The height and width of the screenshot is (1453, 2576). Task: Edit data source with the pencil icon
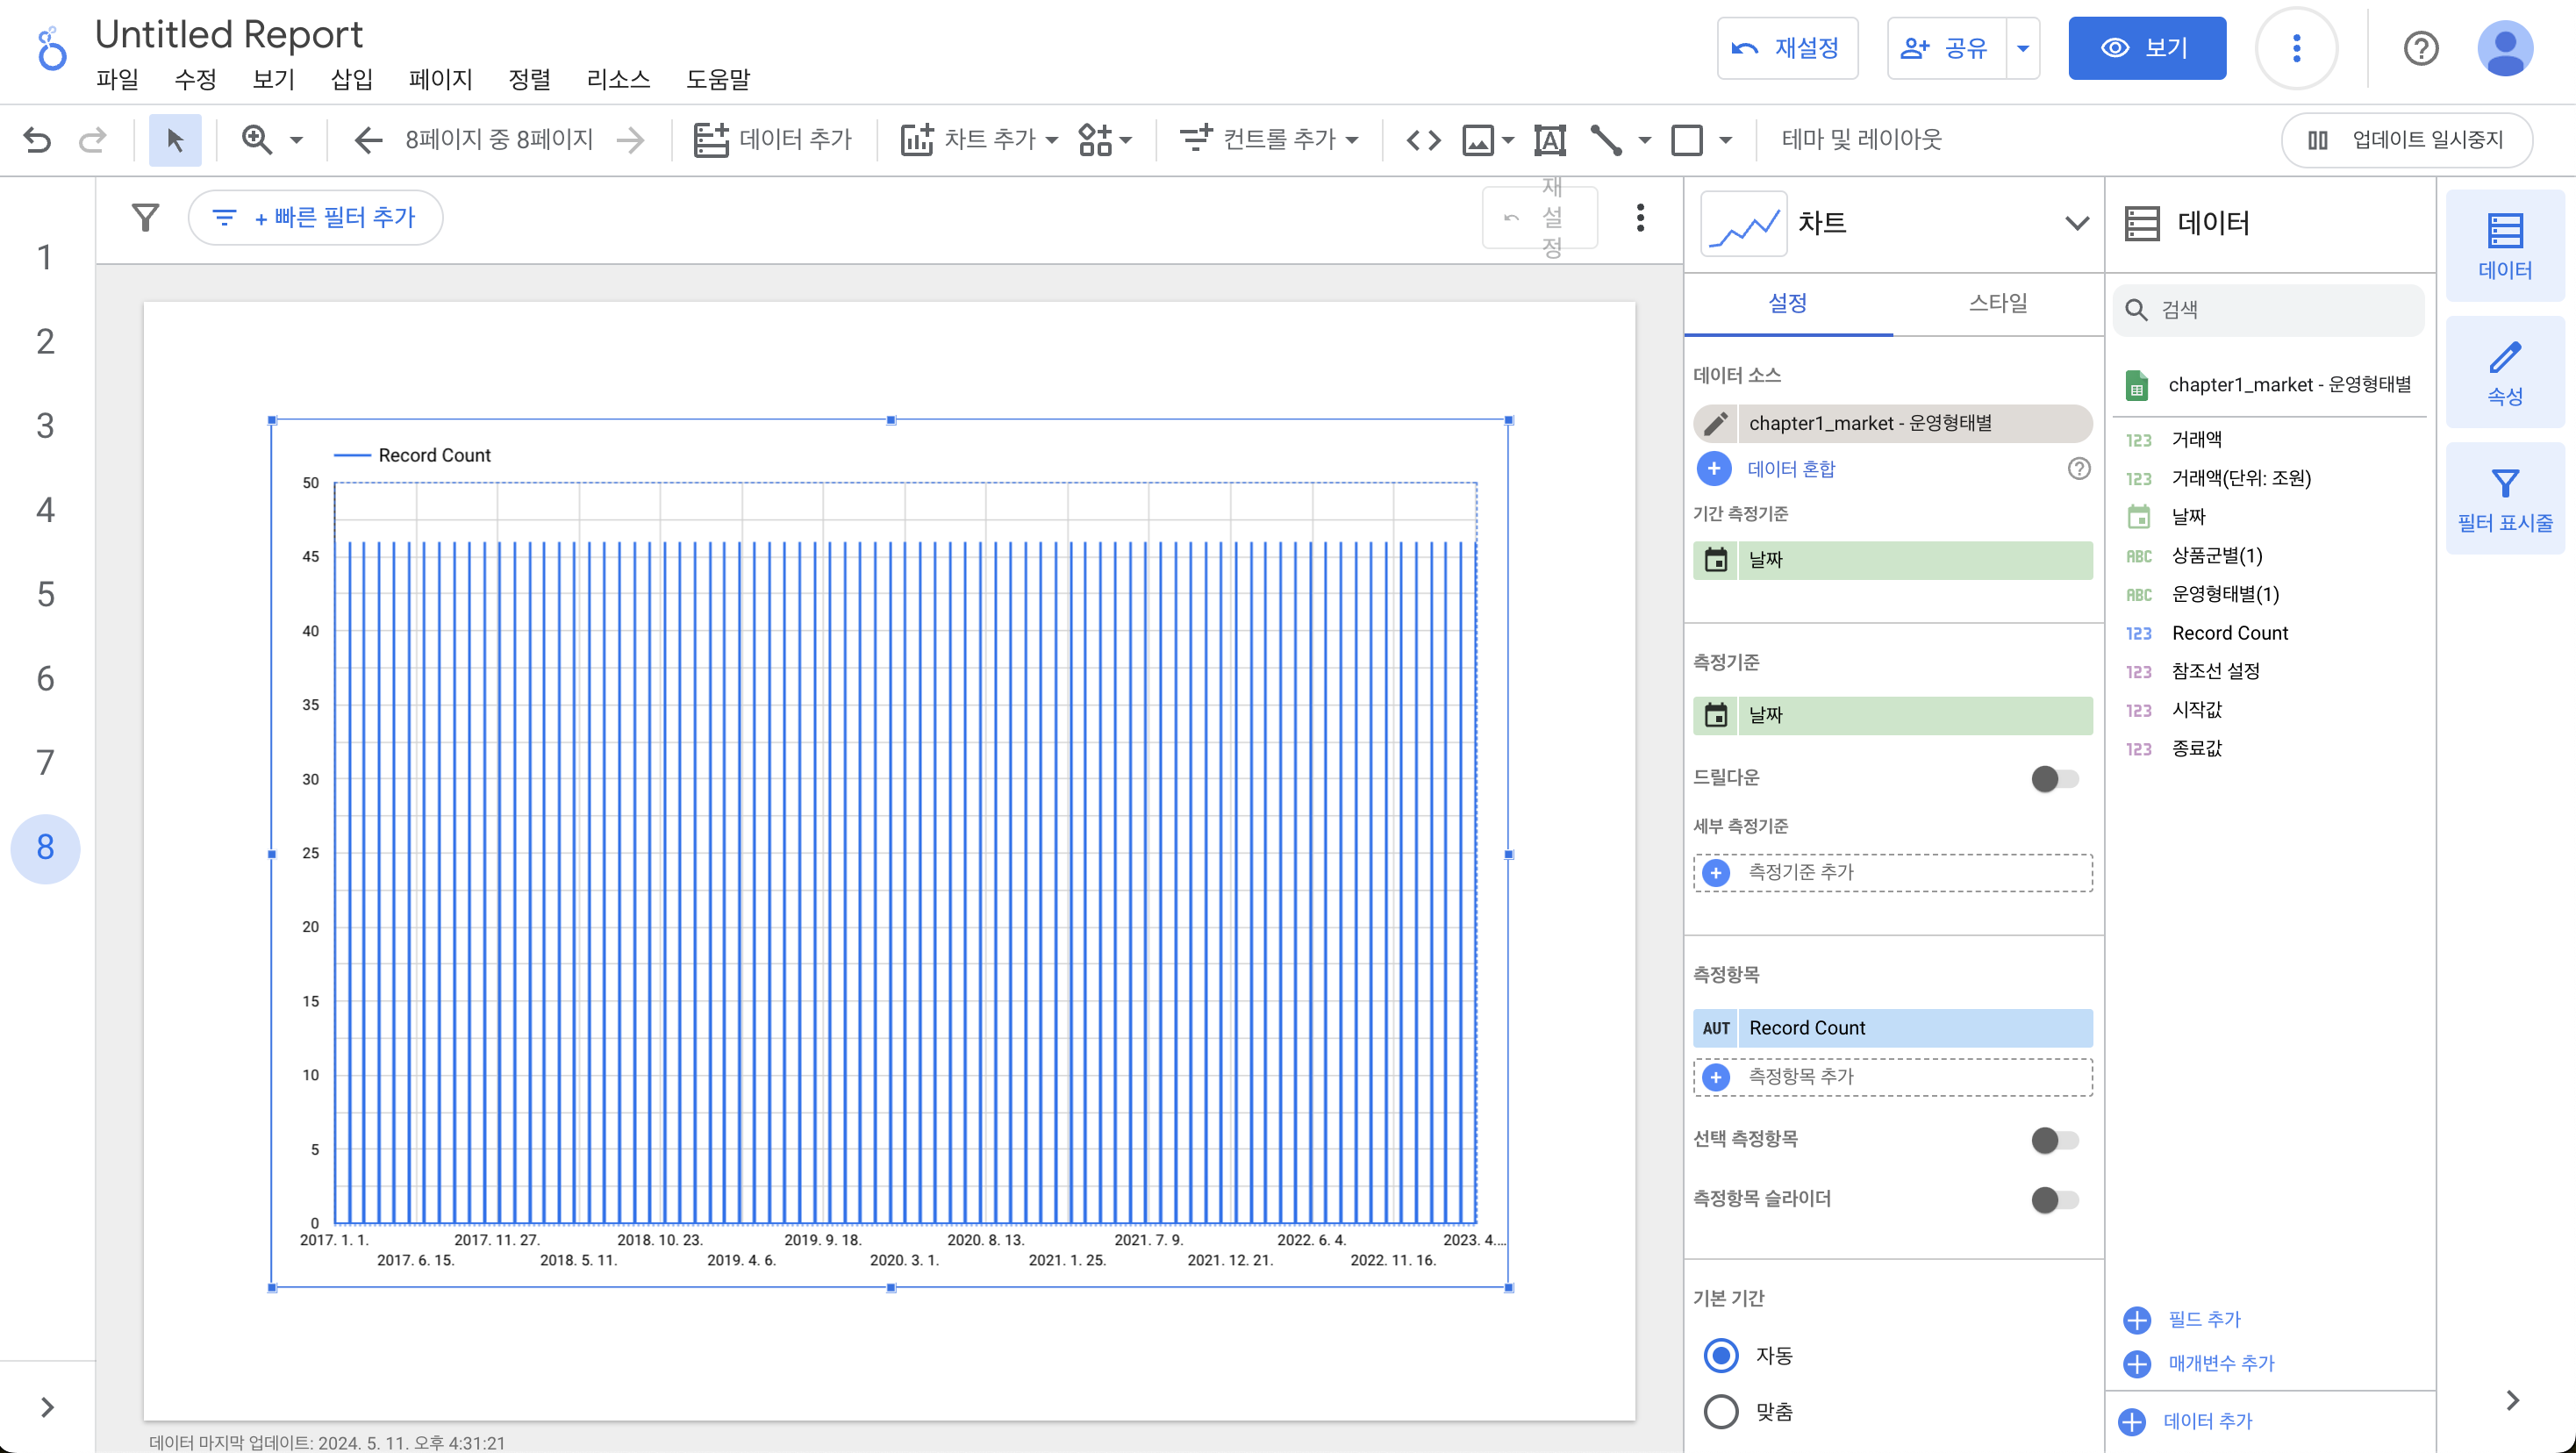[x=1716, y=423]
